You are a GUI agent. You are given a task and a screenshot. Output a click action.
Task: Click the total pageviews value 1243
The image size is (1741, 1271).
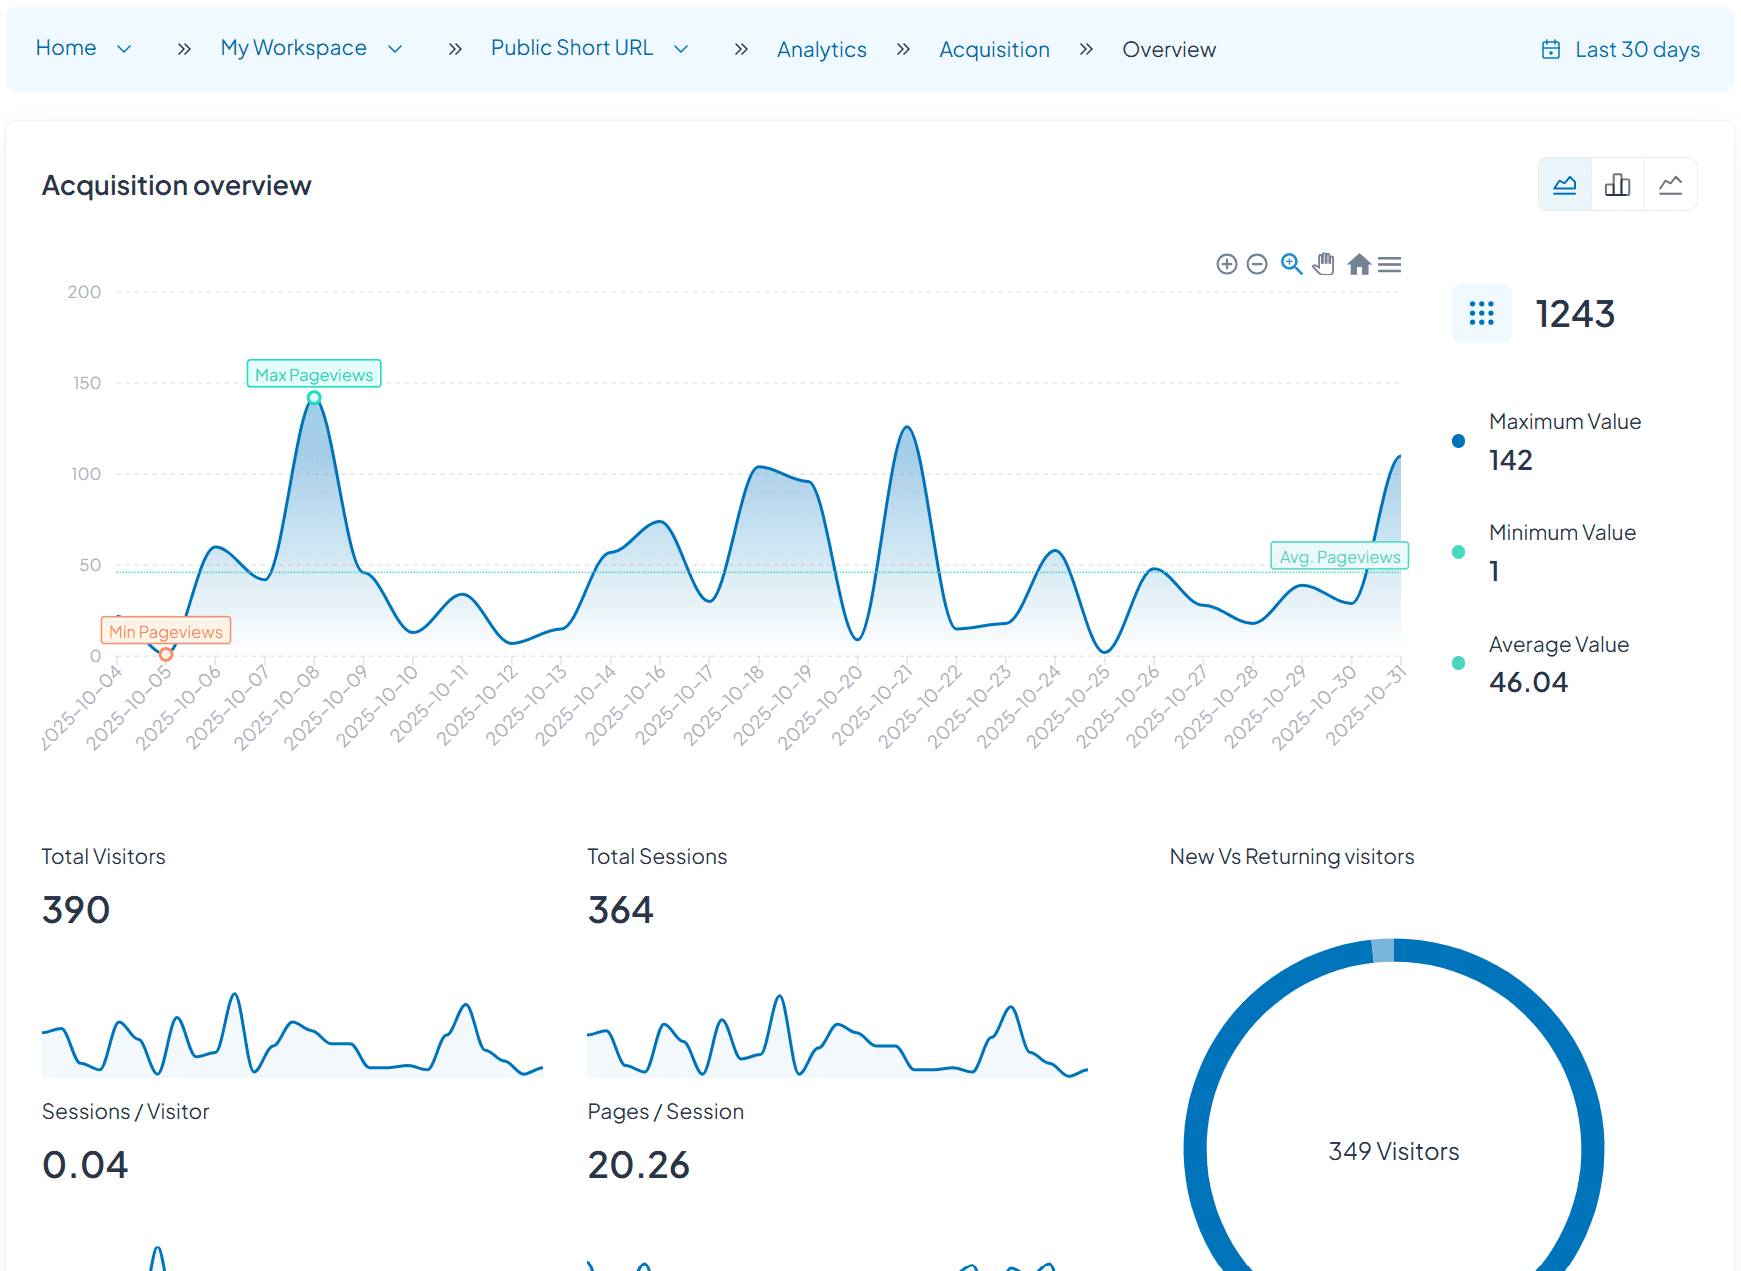click(1575, 314)
